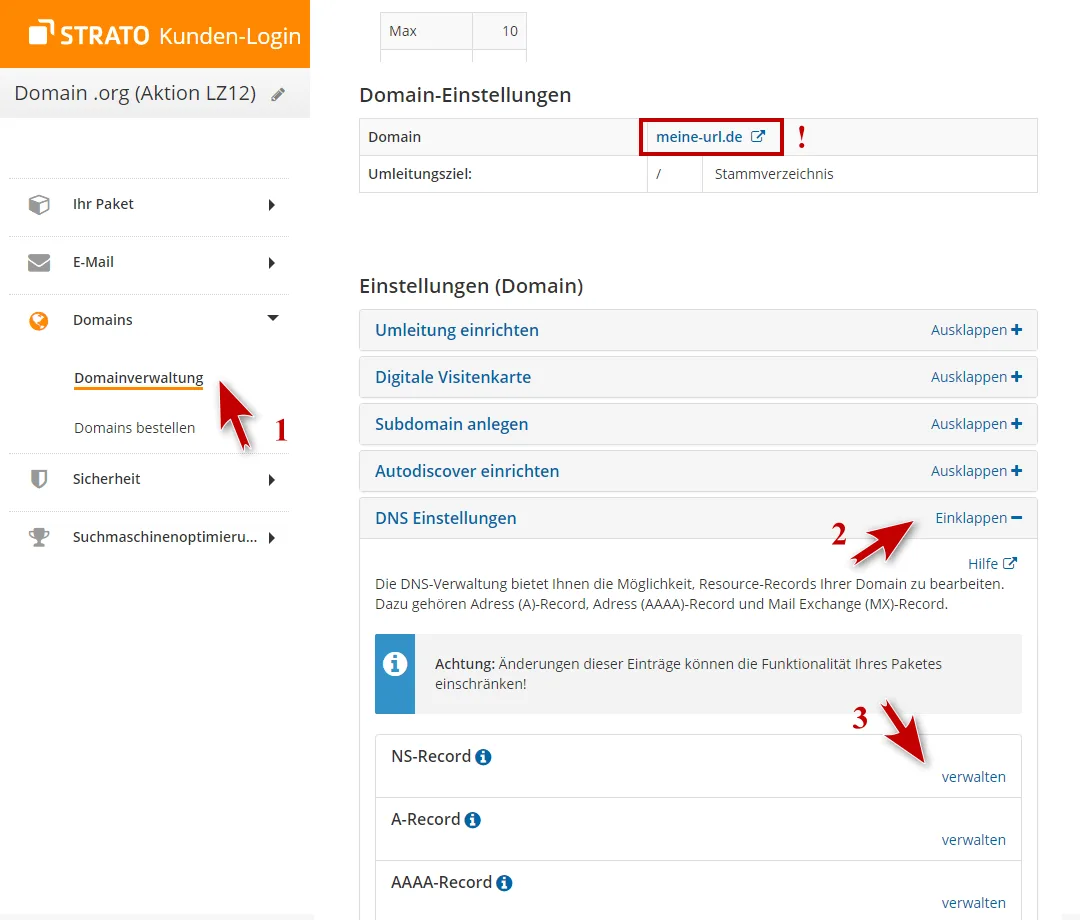Viewport: 1080px width, 920px height.
Task: Open external link icon beside meine-url.de
Action: point(758,136)
